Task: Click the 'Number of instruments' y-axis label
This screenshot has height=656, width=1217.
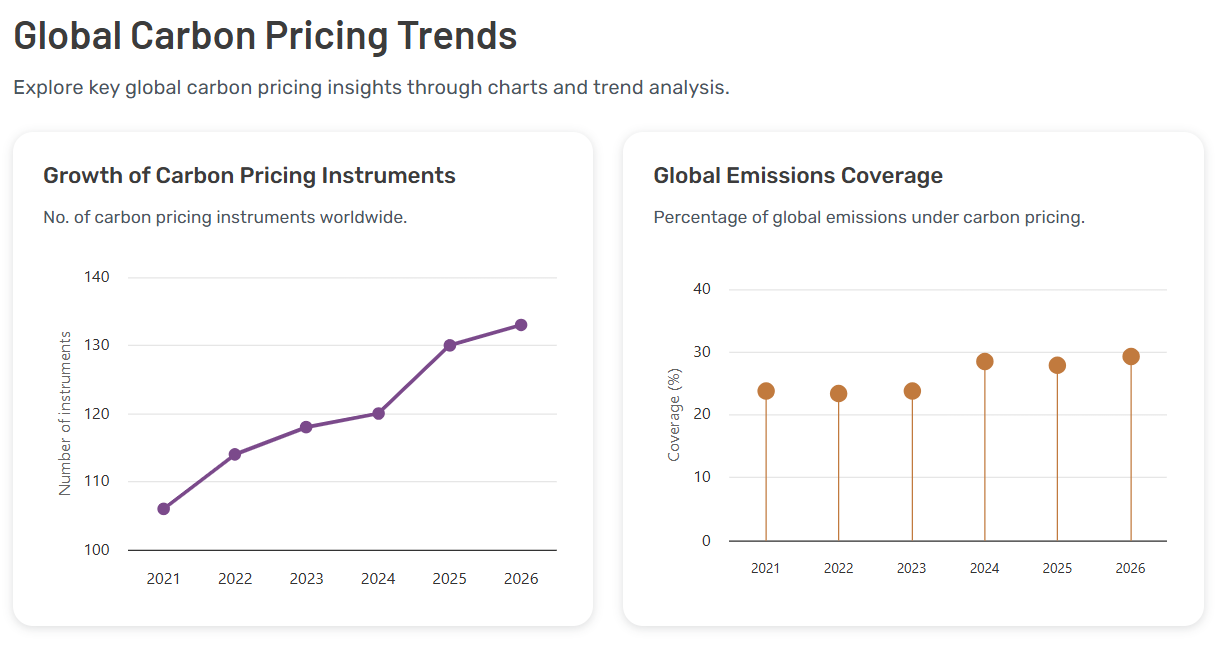Action: tap(65, 413)
